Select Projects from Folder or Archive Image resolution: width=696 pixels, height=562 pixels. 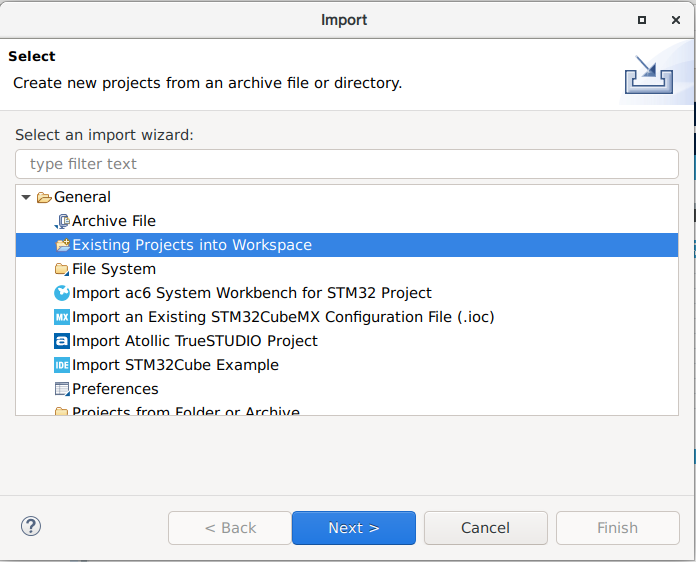(x=186, y=411)
